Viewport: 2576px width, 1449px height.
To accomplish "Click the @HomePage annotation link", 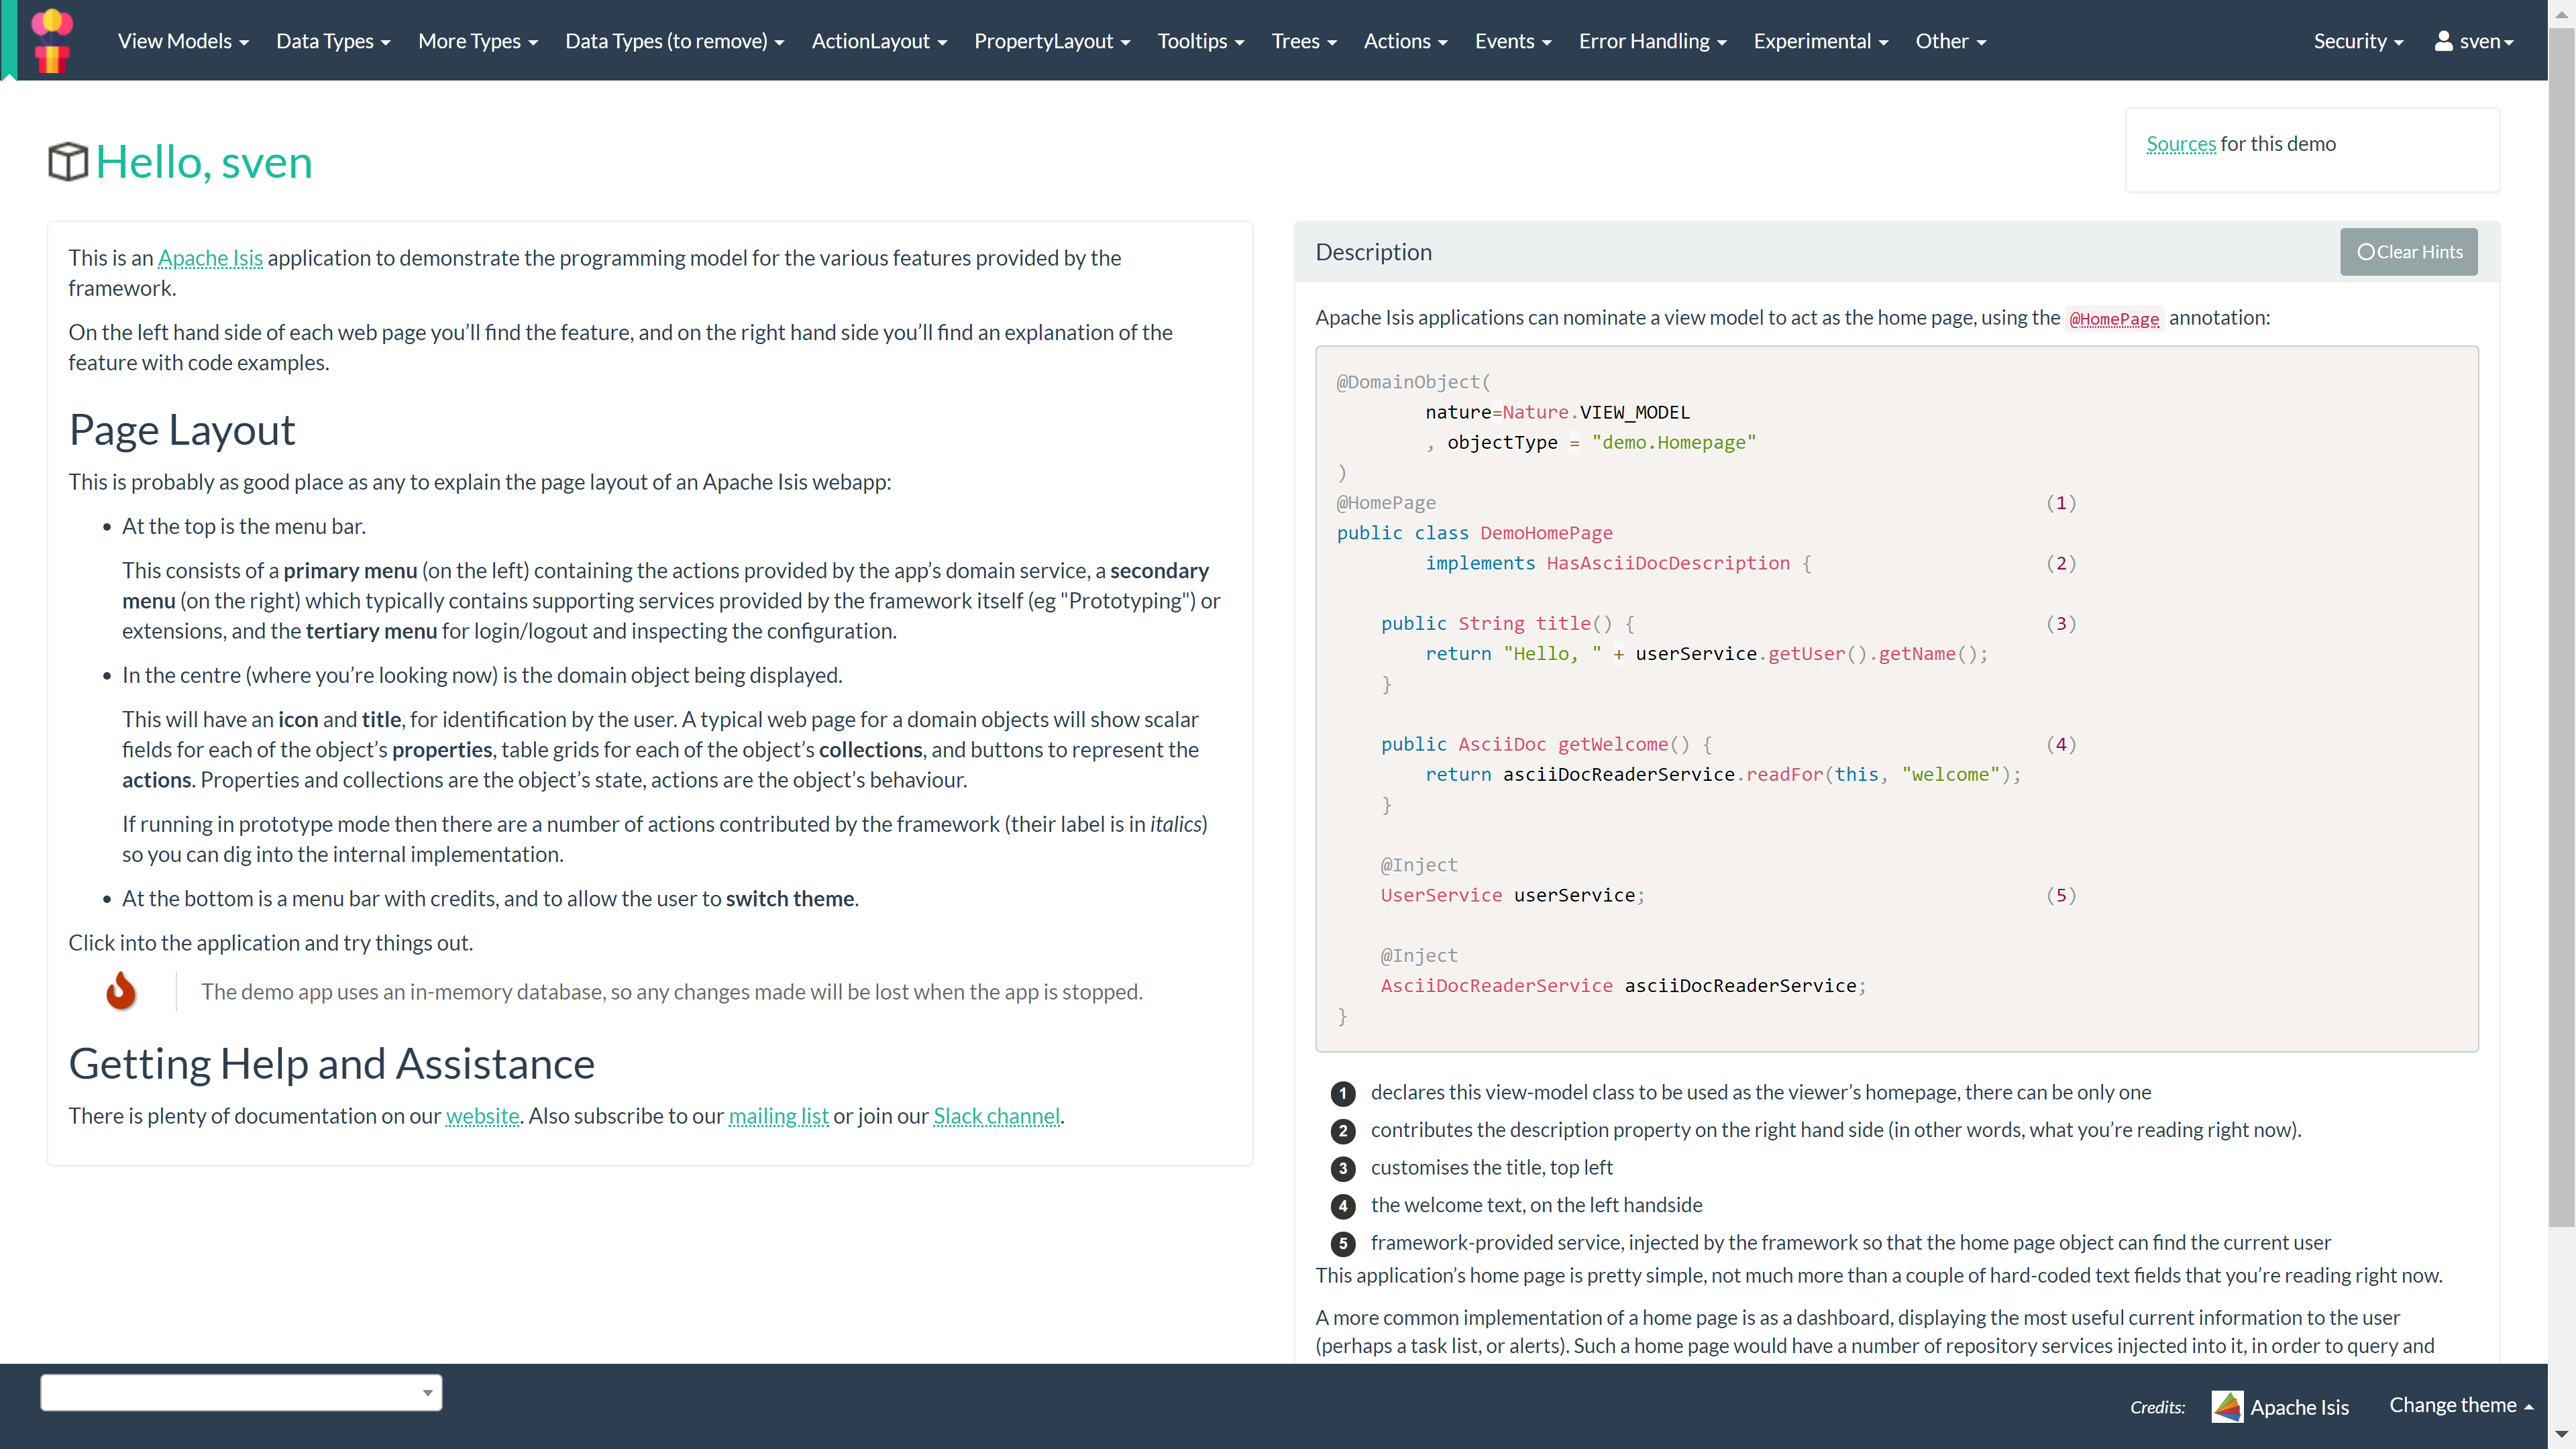I will tap(2114, 319).
